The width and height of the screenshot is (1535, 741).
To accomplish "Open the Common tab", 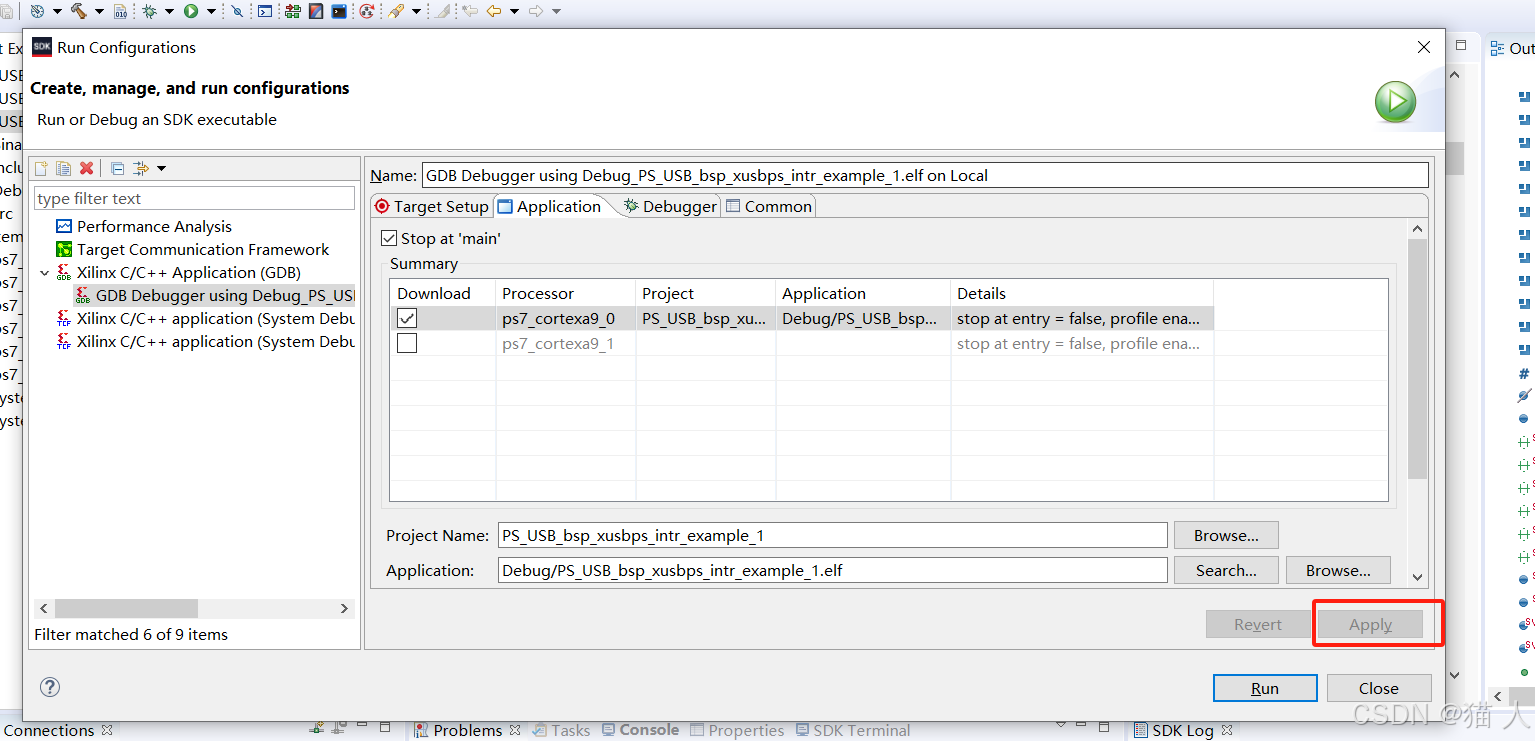I will [769, 206].
